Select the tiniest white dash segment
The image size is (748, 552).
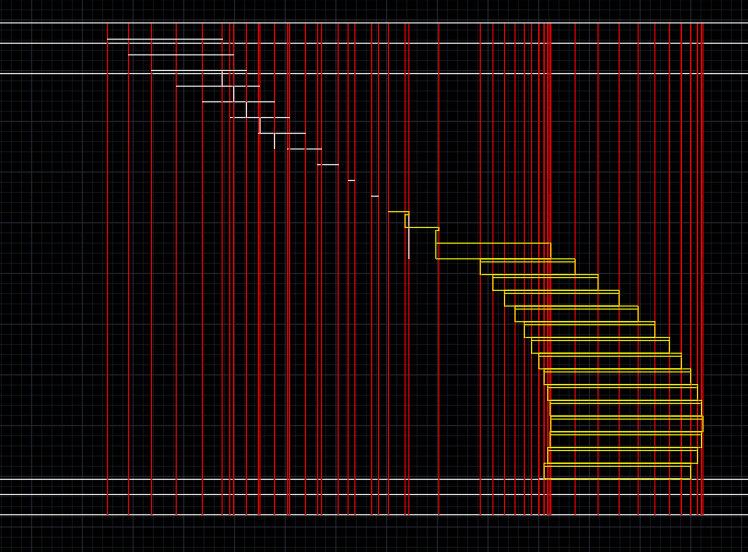(352, 180)
